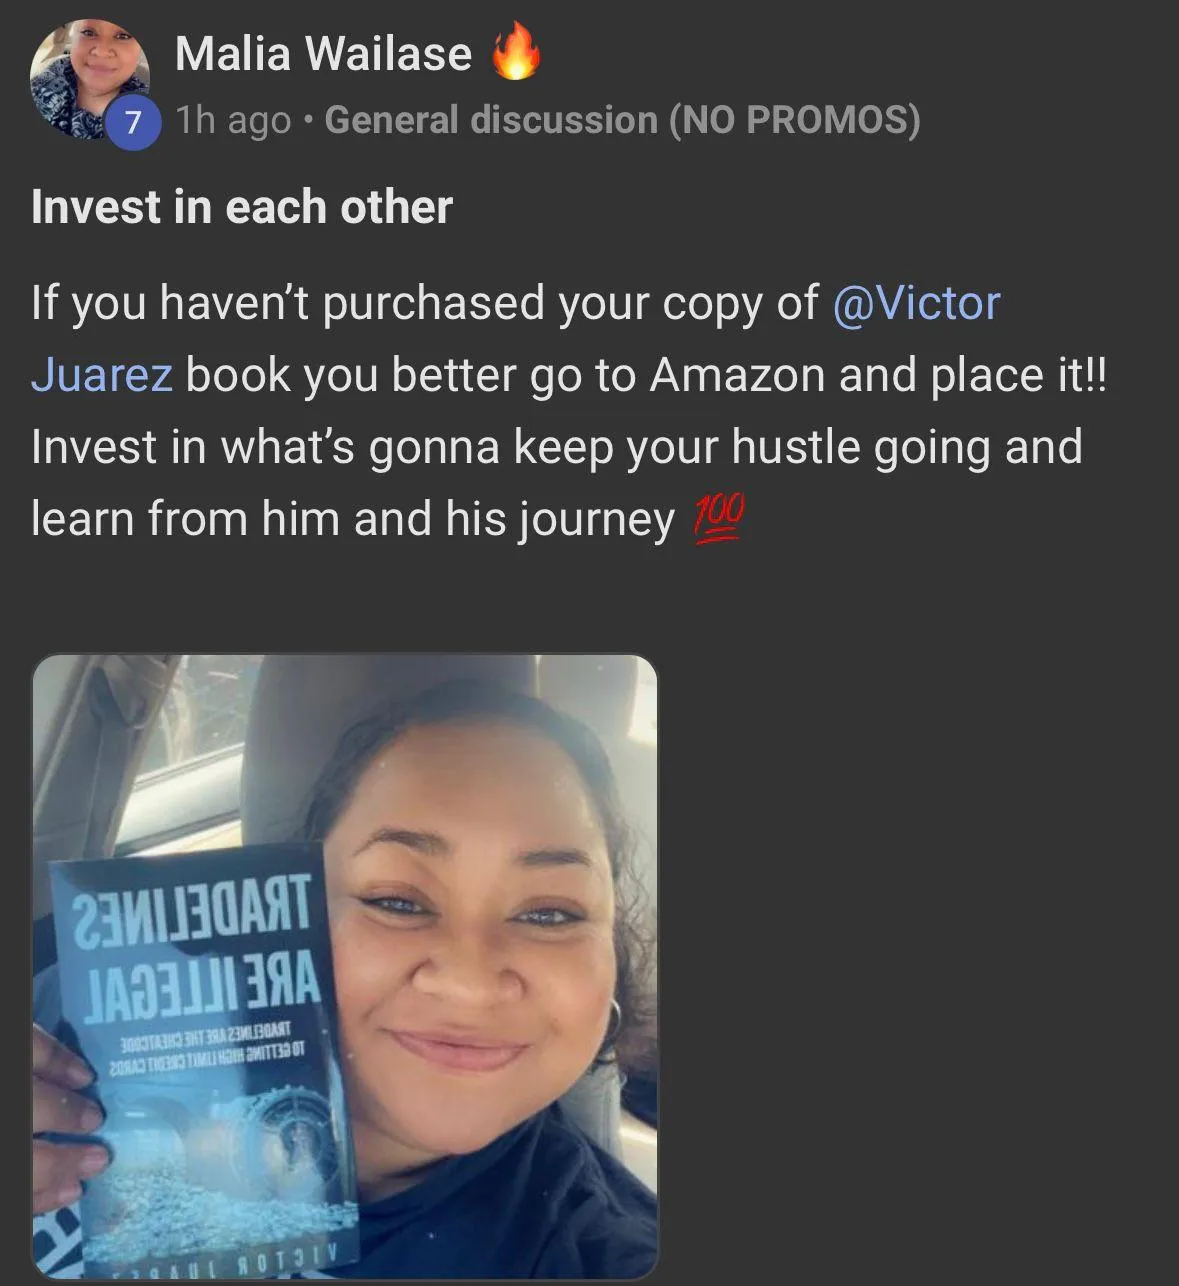This screenshot has width=1179, height=1286.
Task: Click the red 100 emoji
Action: coord(719,520)
